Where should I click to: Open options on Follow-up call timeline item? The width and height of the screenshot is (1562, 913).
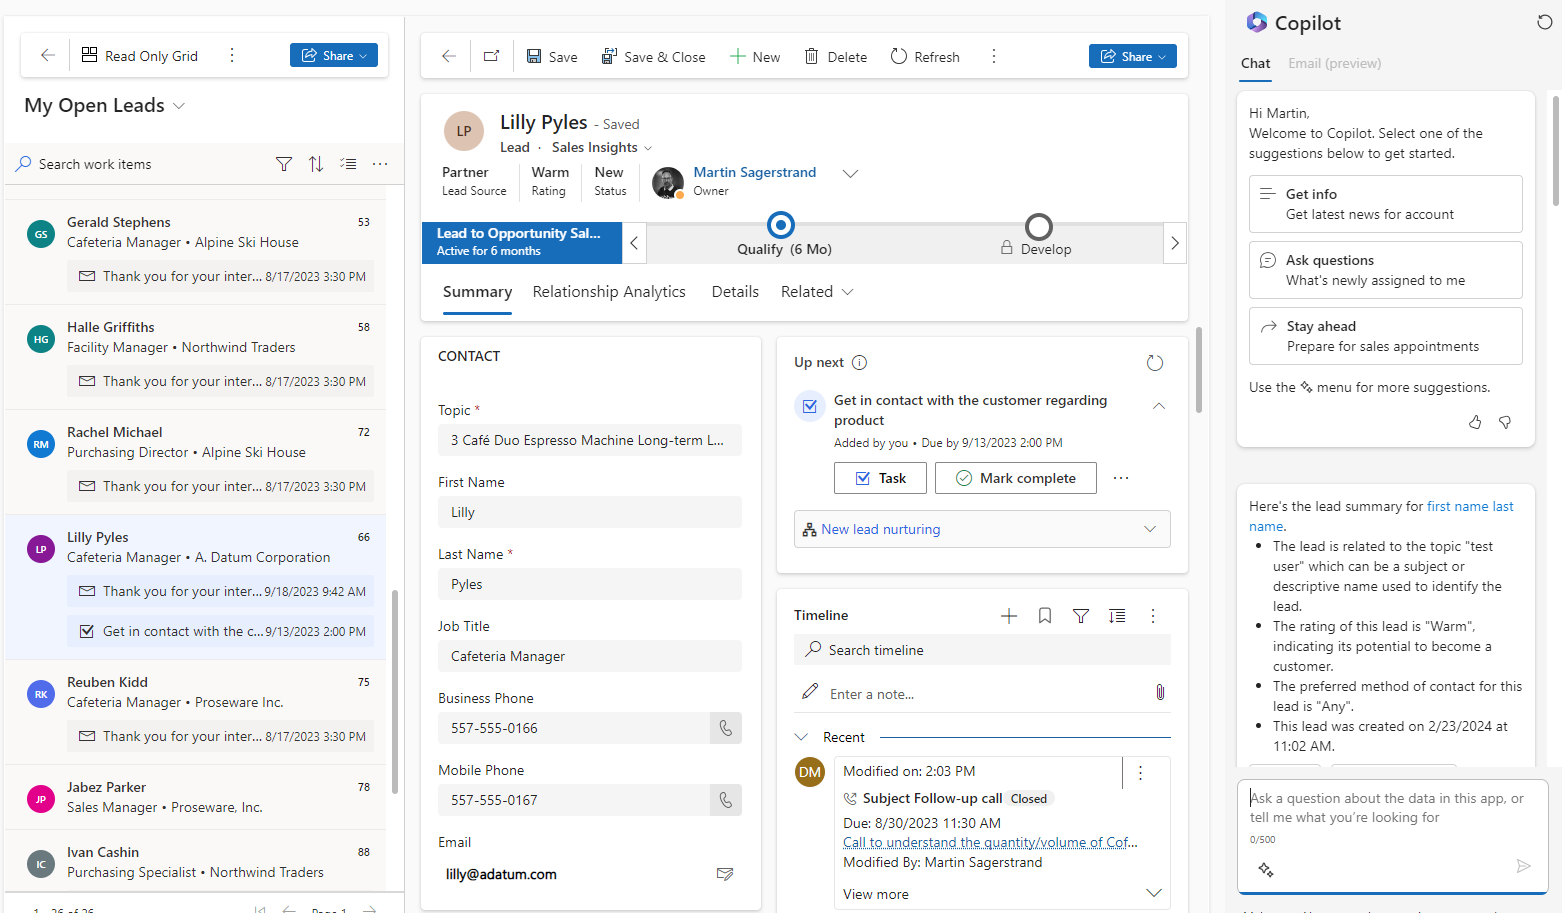(x=1140, y=772)
